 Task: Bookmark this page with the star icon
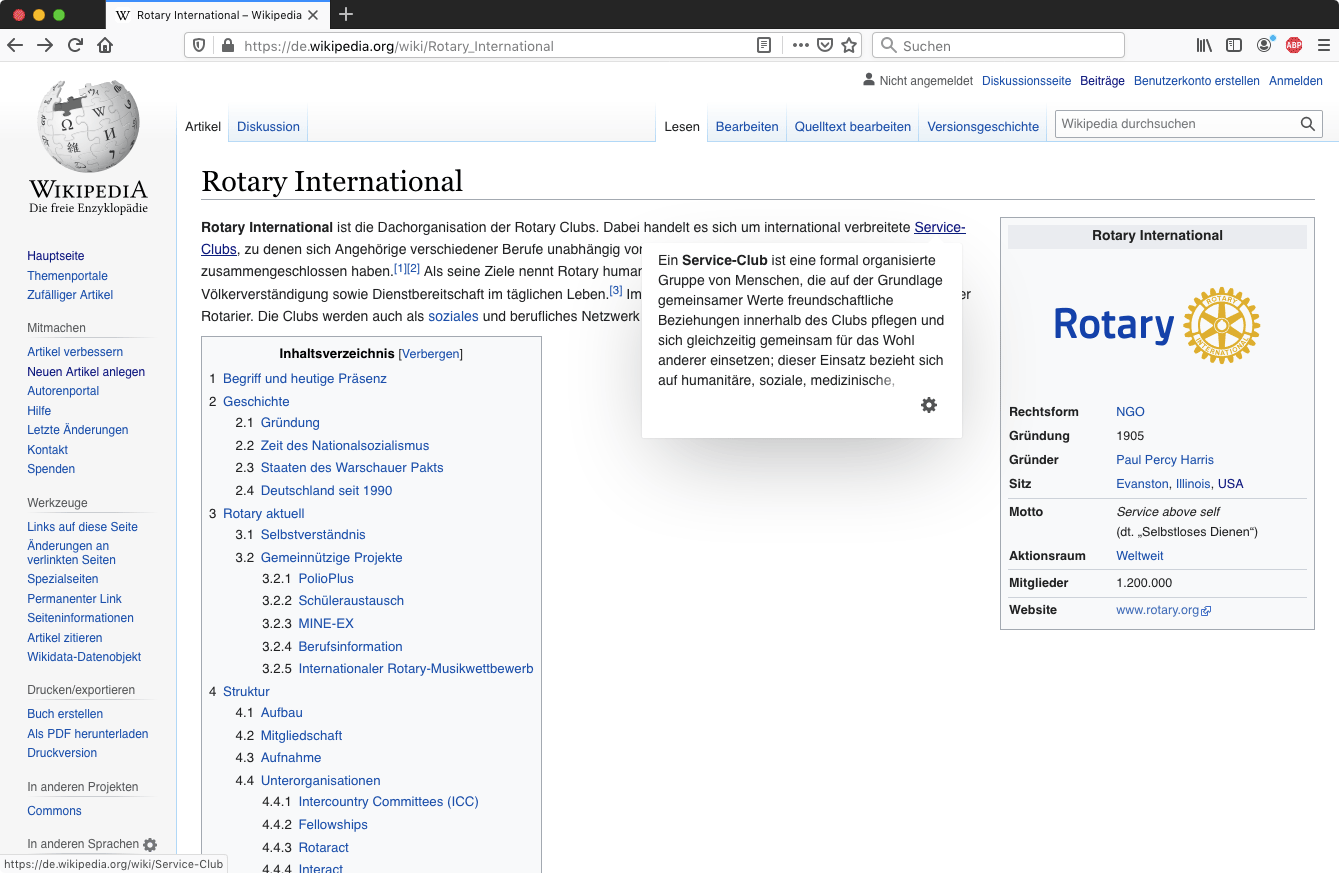849,45
